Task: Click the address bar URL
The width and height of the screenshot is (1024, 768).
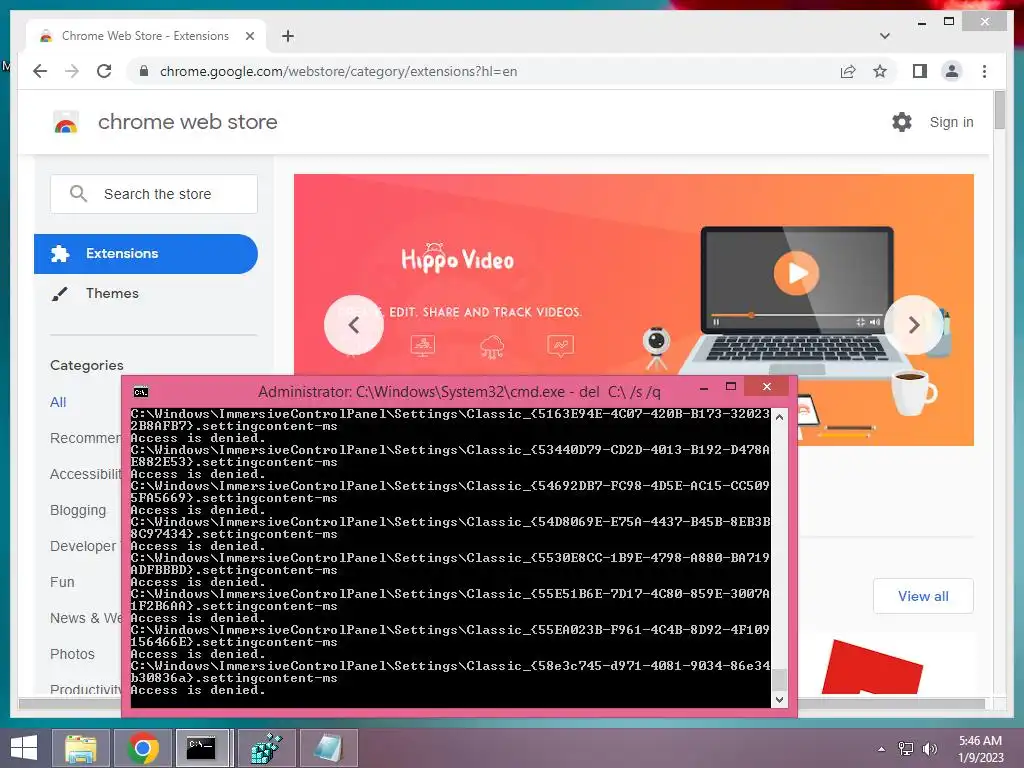Action: click(x=338, y=71)
